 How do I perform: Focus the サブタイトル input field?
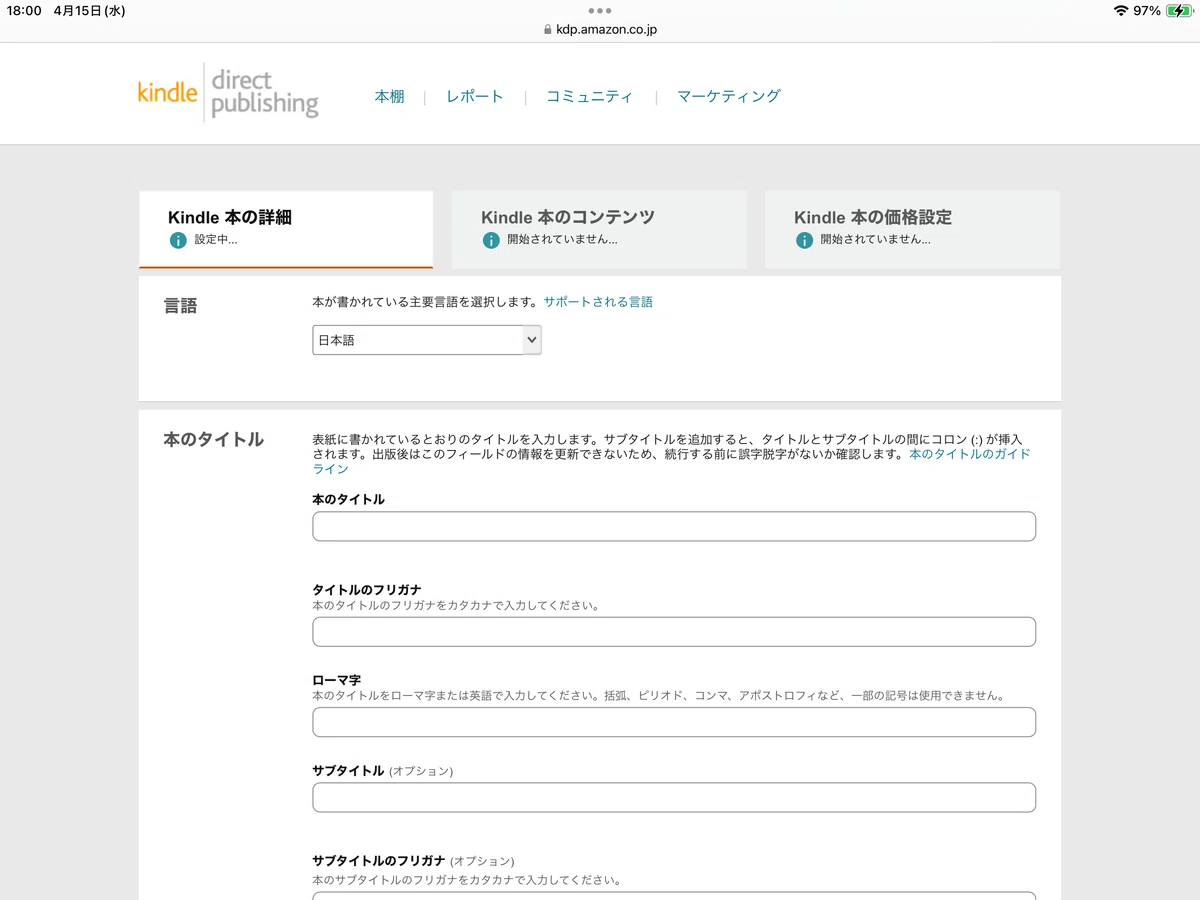(674, 797)
